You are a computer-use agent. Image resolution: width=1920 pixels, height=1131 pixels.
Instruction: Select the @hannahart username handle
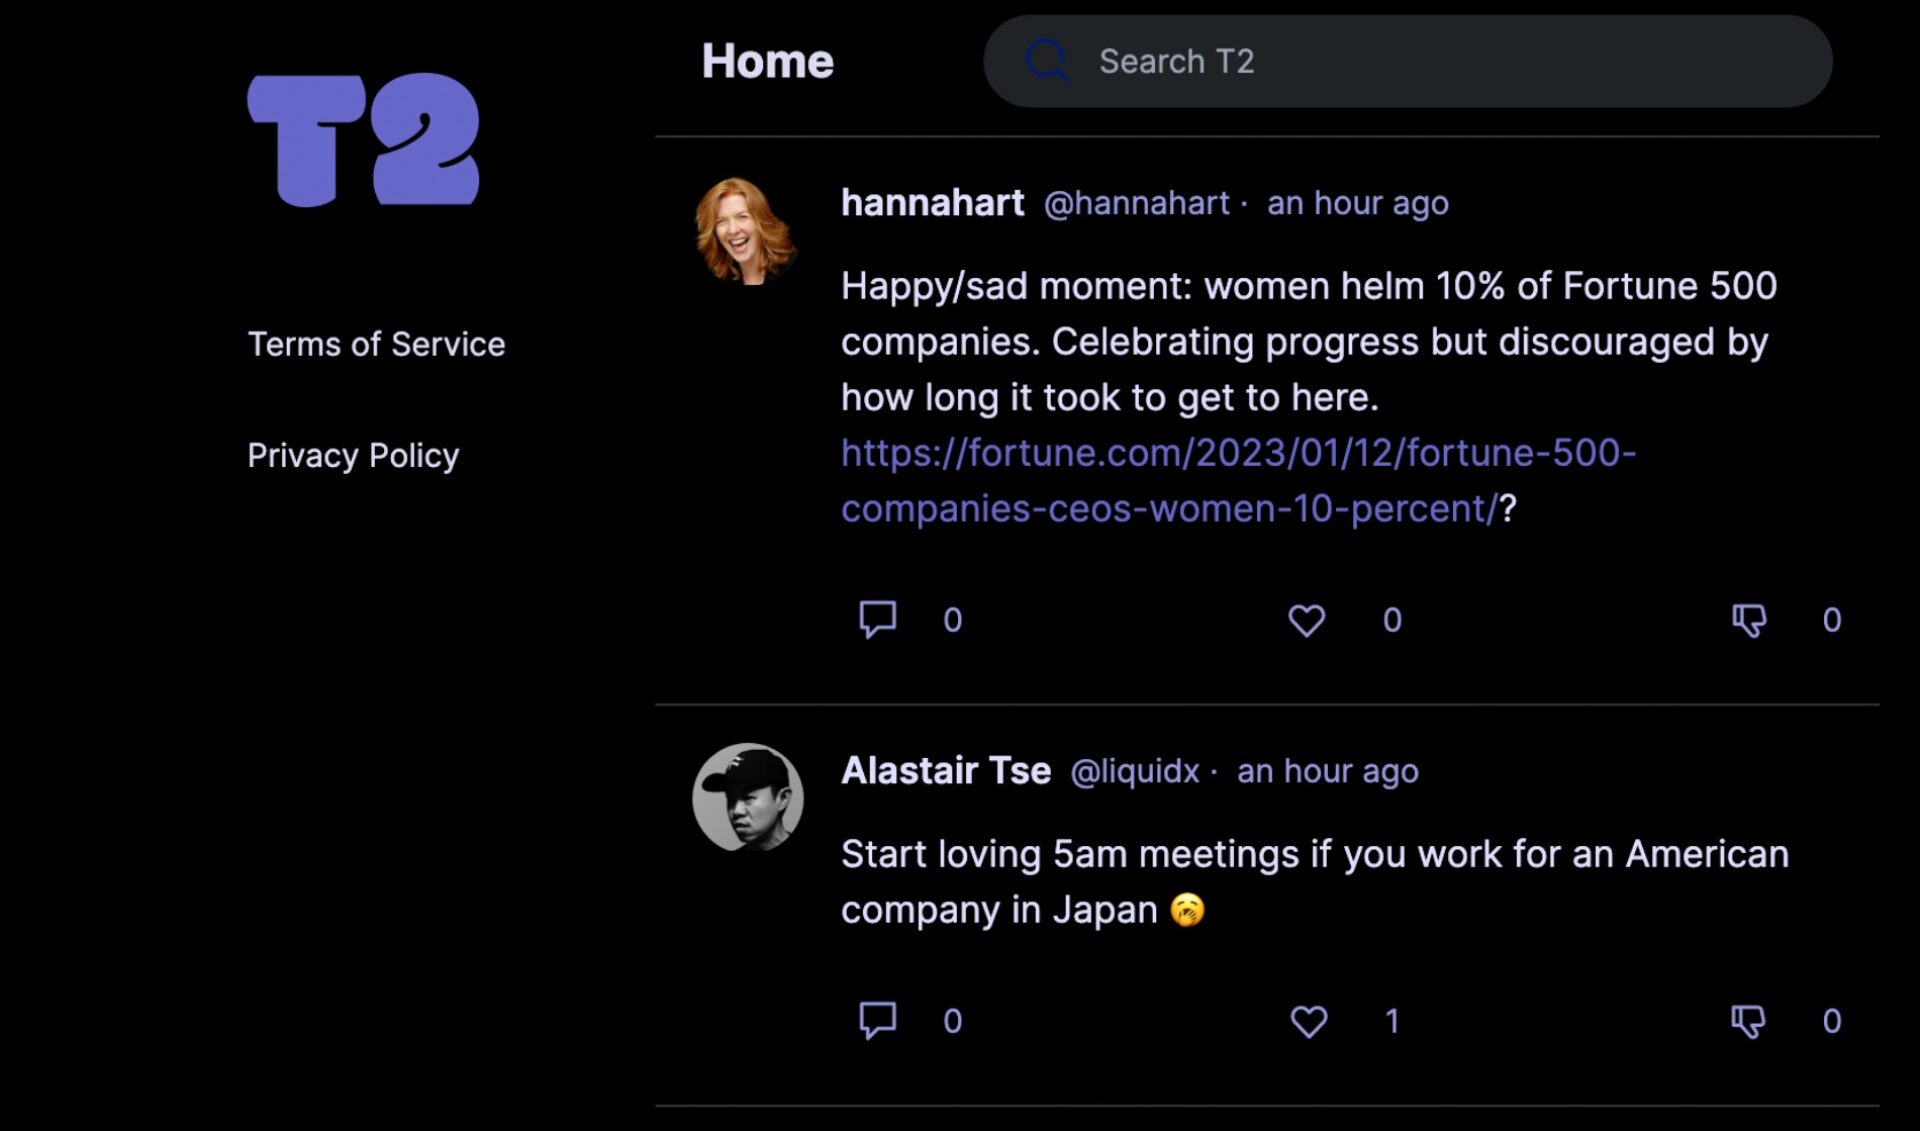pyautogui.click(x=1137, y=203)
